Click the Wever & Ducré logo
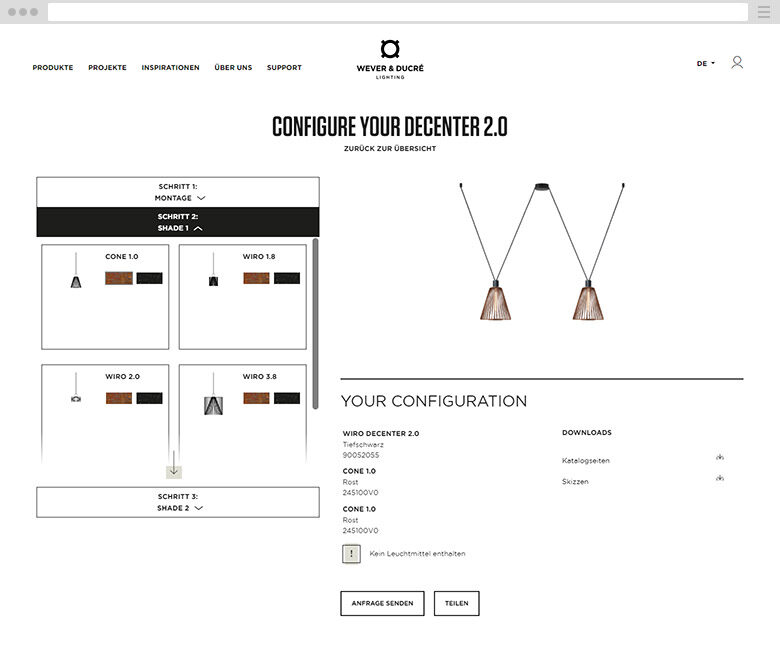The height and width of the screenshot is (660, 780). (x=390, y=59)
